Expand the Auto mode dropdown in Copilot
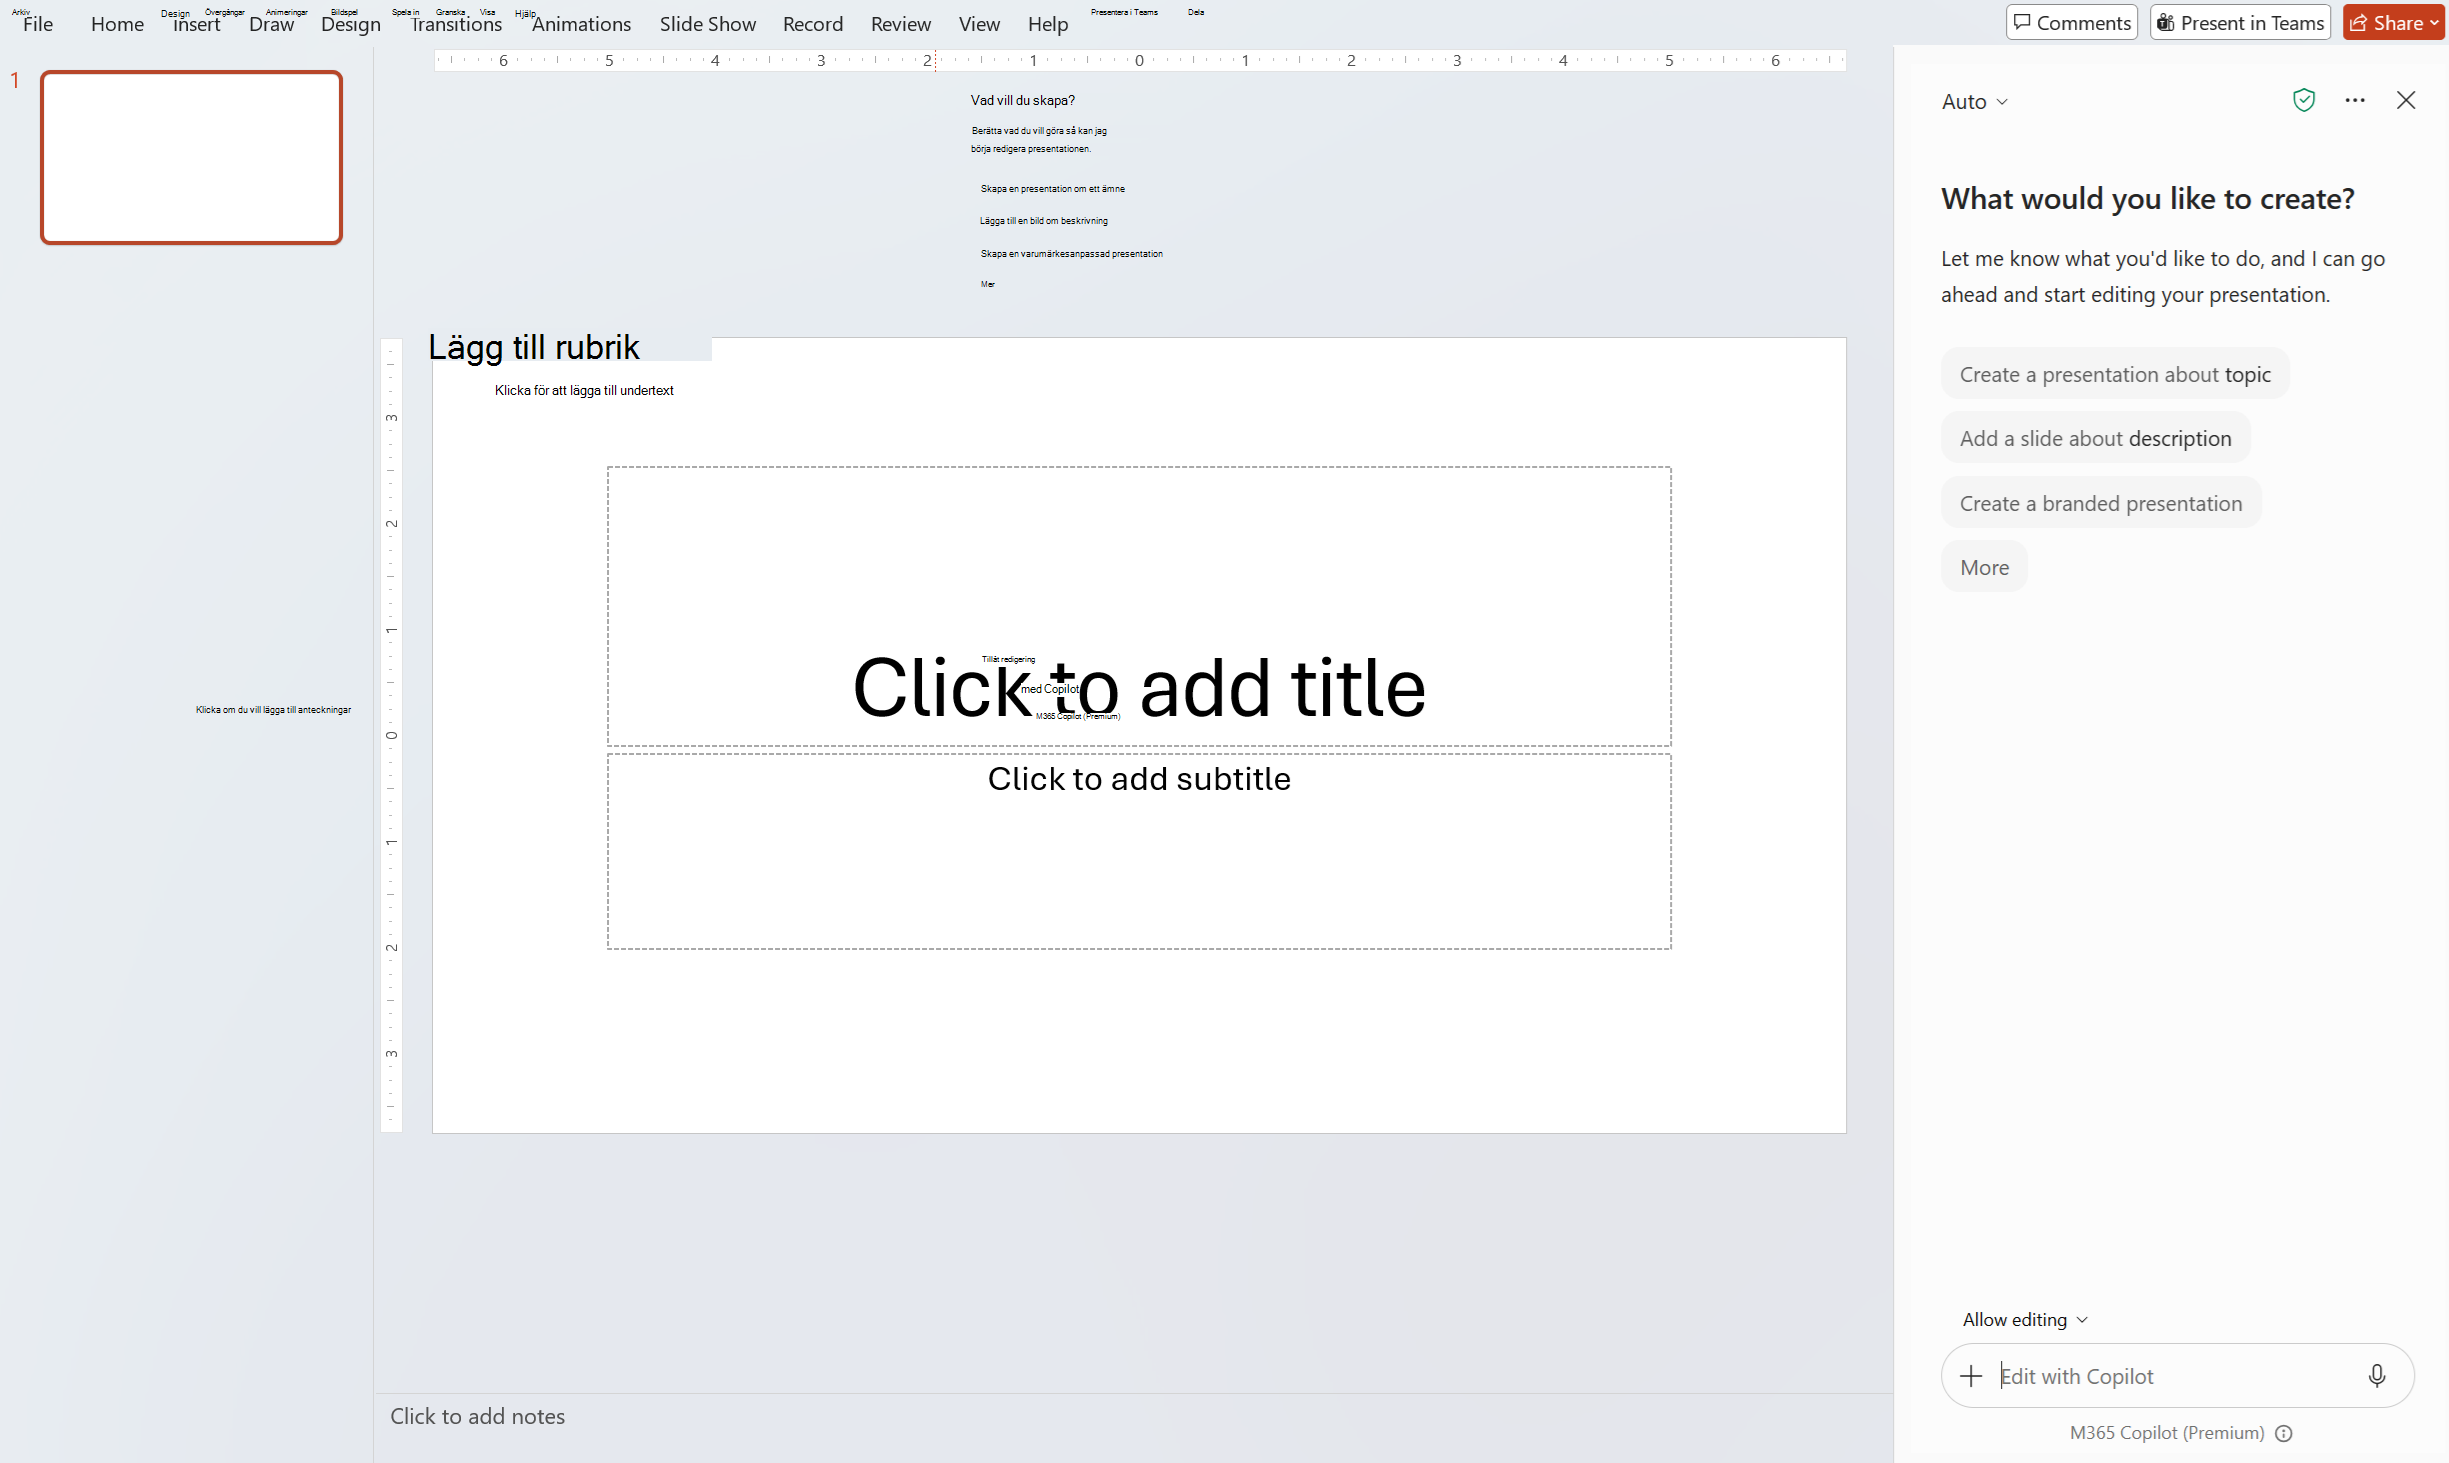The height and width of the screenshot is (1463, 2449). pos(1974,102)
